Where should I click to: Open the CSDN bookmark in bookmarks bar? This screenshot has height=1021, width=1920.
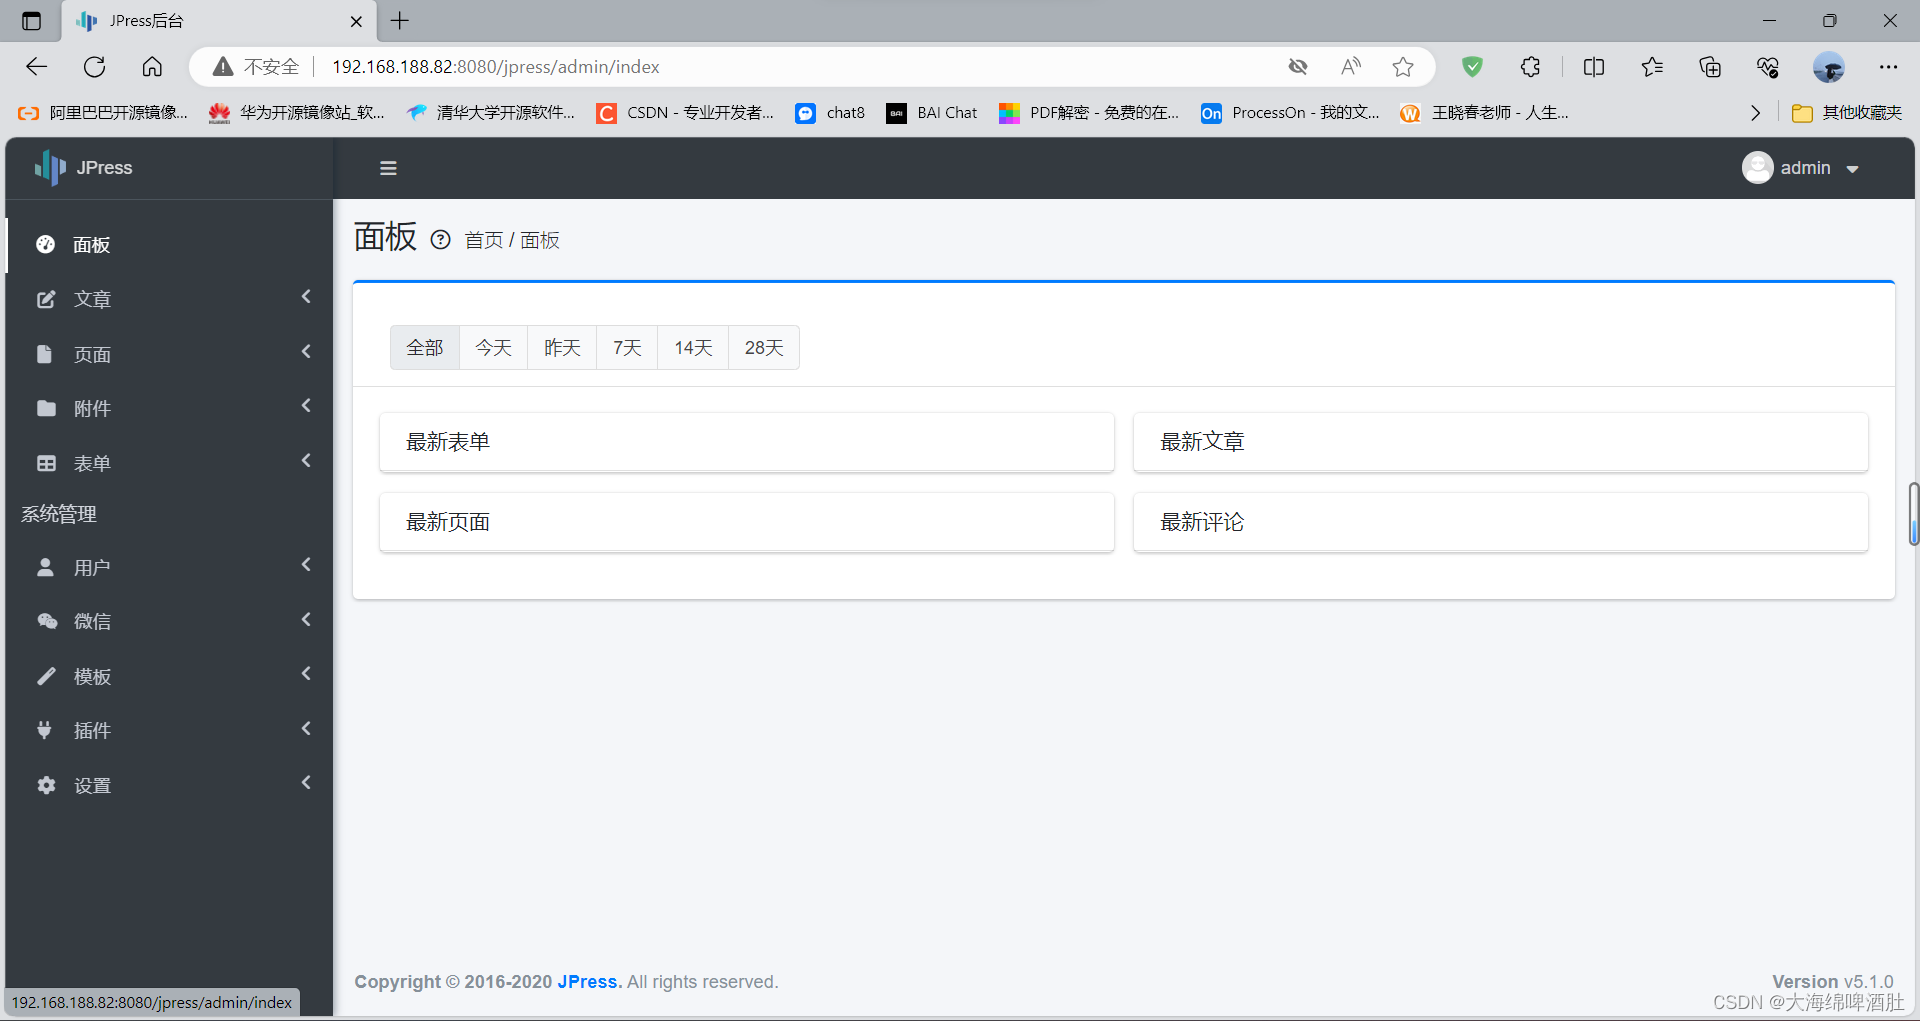[x=685, y=113]
